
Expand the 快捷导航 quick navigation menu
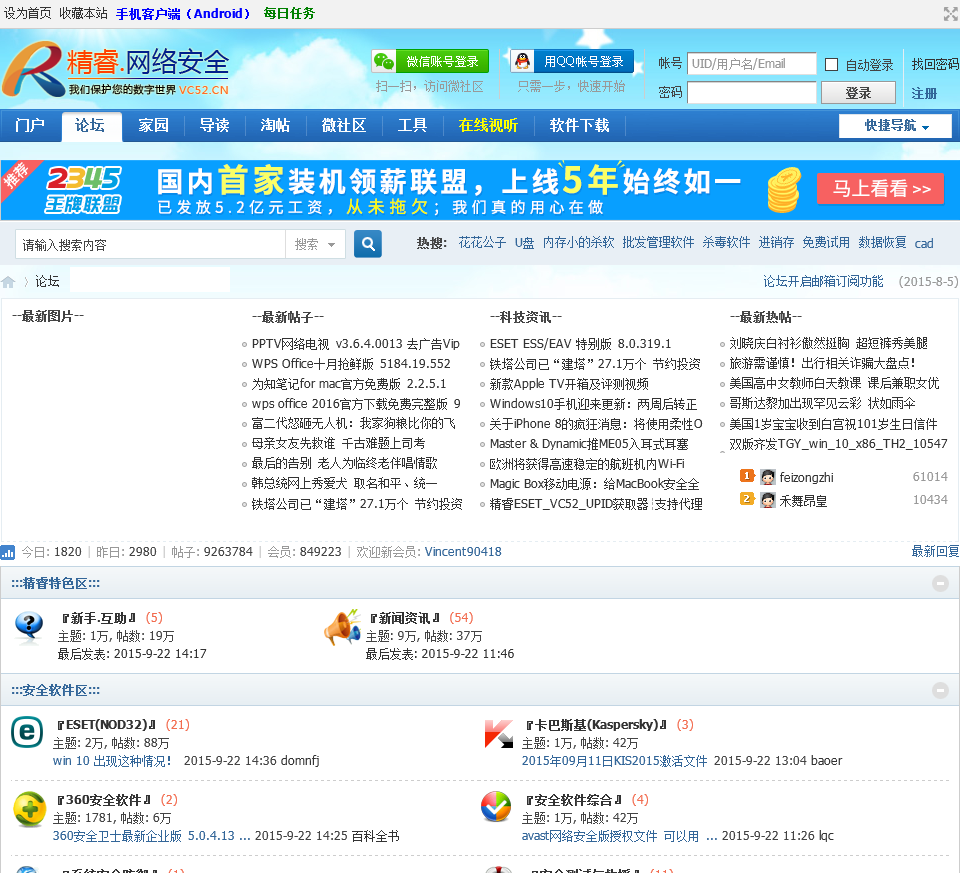tap(896, 126)
